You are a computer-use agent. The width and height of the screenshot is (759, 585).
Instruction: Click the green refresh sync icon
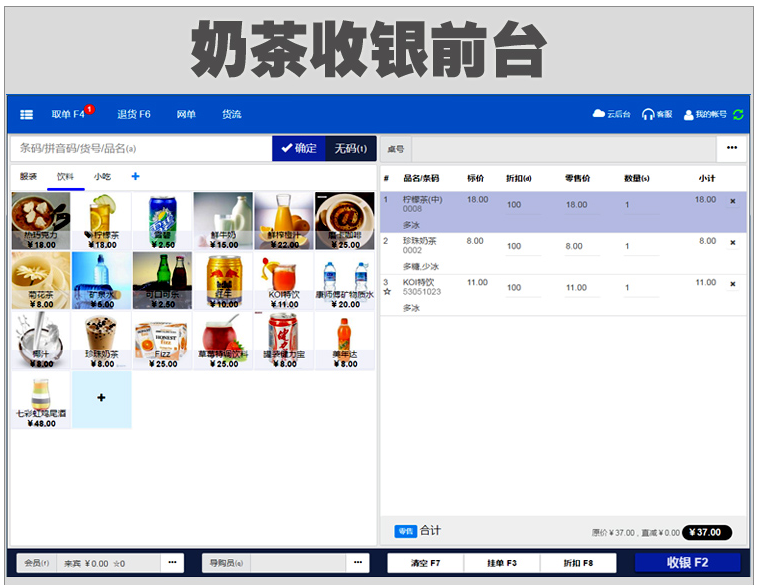click(x=738, y=115)
